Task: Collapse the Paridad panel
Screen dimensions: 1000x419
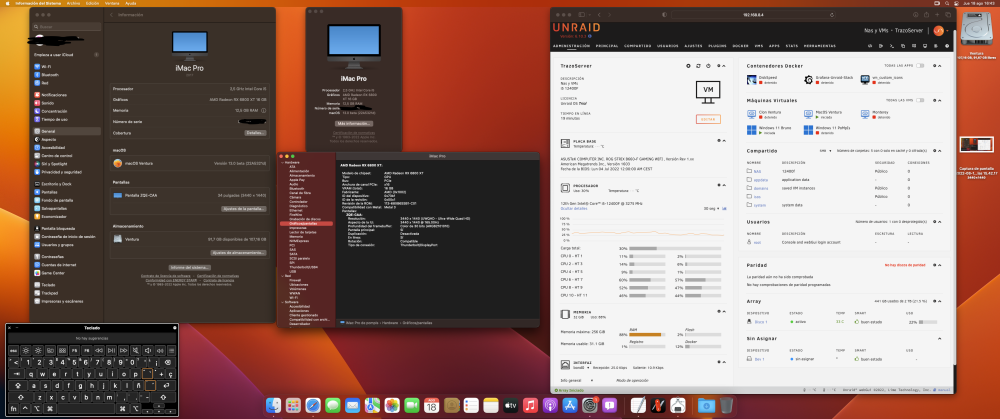Action: 940,265
